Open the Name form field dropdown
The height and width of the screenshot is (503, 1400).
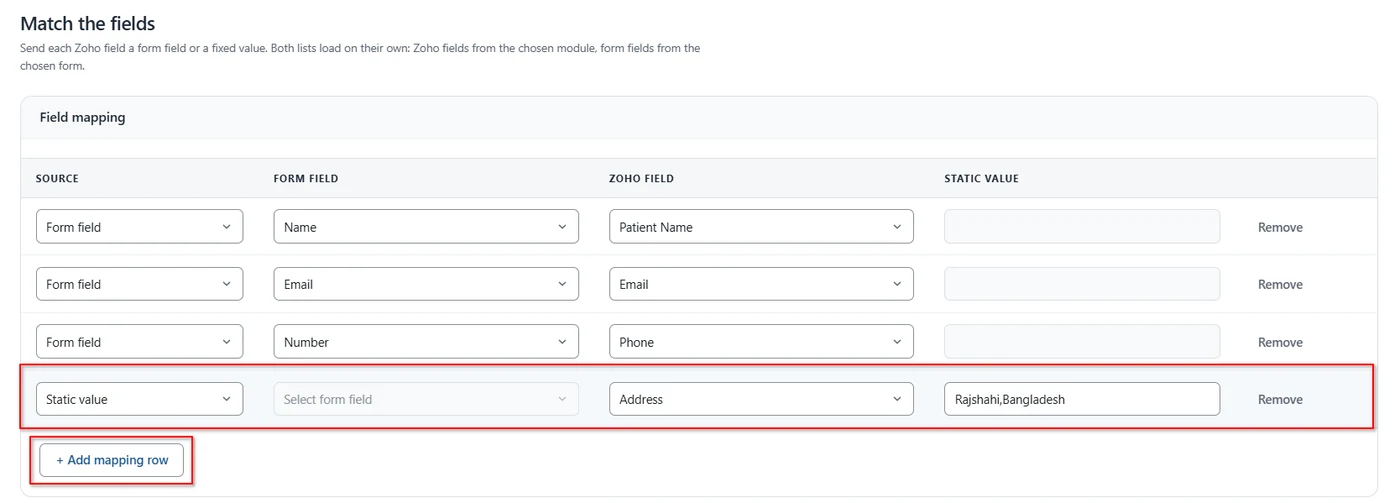click(426, 227)
